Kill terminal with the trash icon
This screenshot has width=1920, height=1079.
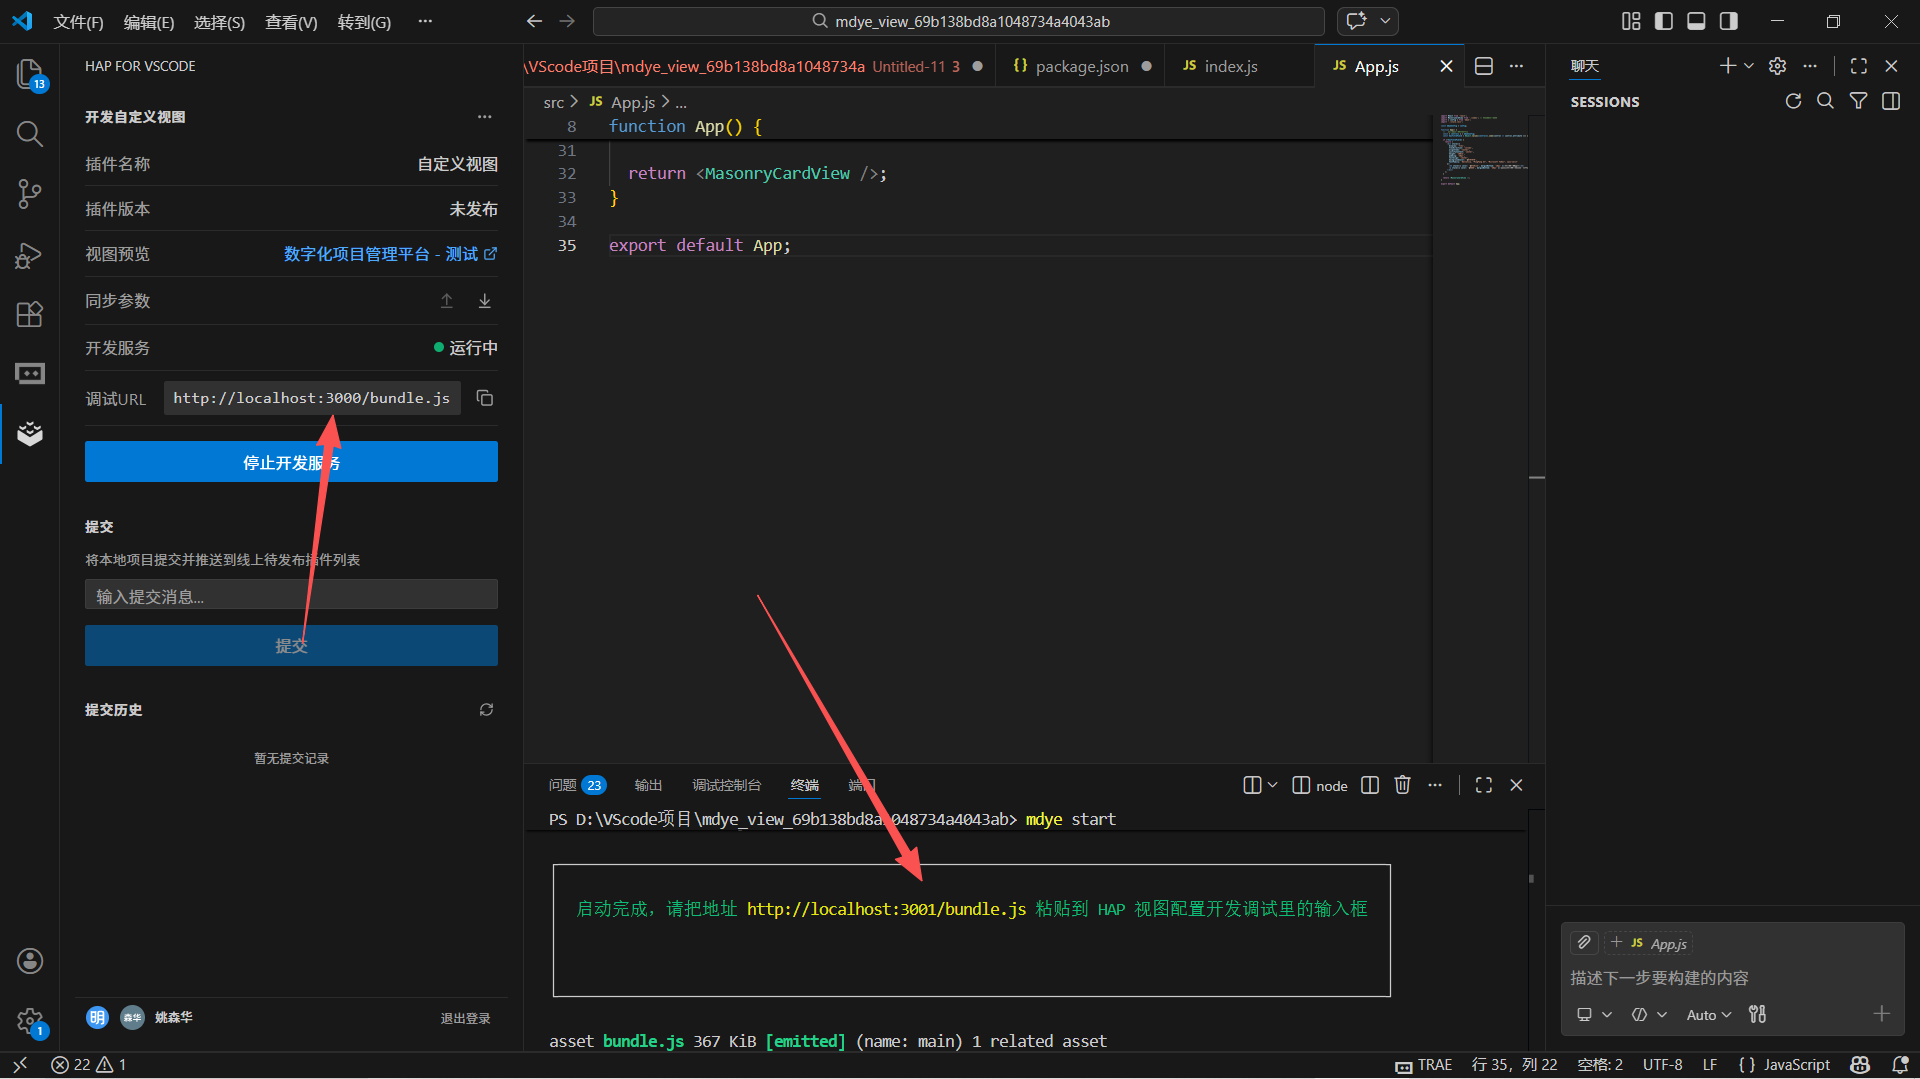pos(1402,785)
